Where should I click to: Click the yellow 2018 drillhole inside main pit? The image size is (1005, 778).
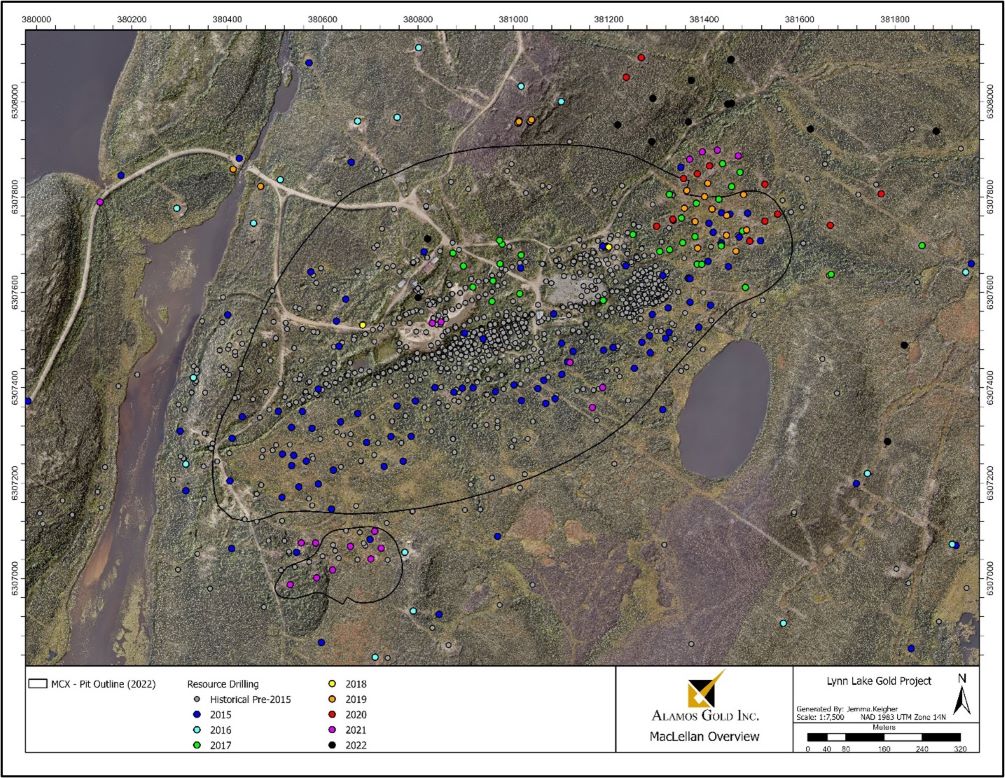tap(362, 324)
